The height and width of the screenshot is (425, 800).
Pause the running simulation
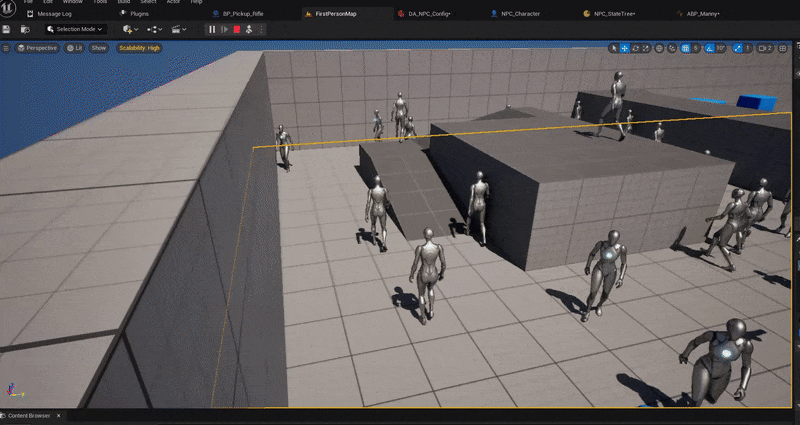pyautogui.click(x=212, y=29)
